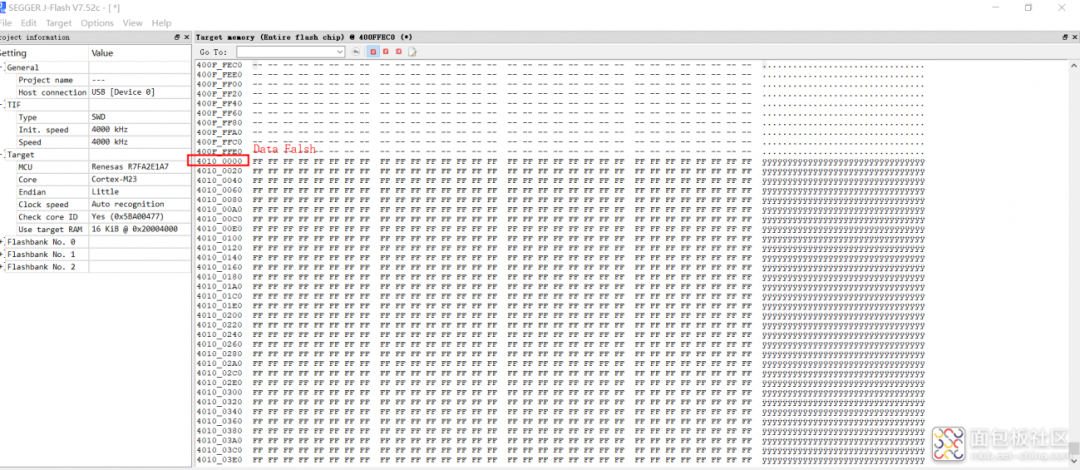Select the highlighted first red byte-width icon
1080x470 pixels.
373,51
